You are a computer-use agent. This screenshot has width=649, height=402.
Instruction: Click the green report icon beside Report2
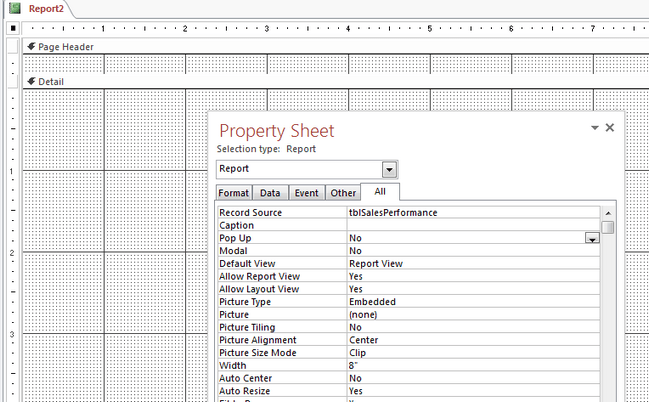point(15,8)
